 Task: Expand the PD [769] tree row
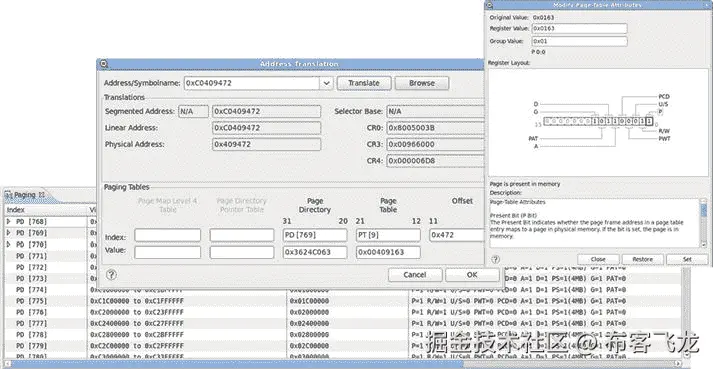9,233
